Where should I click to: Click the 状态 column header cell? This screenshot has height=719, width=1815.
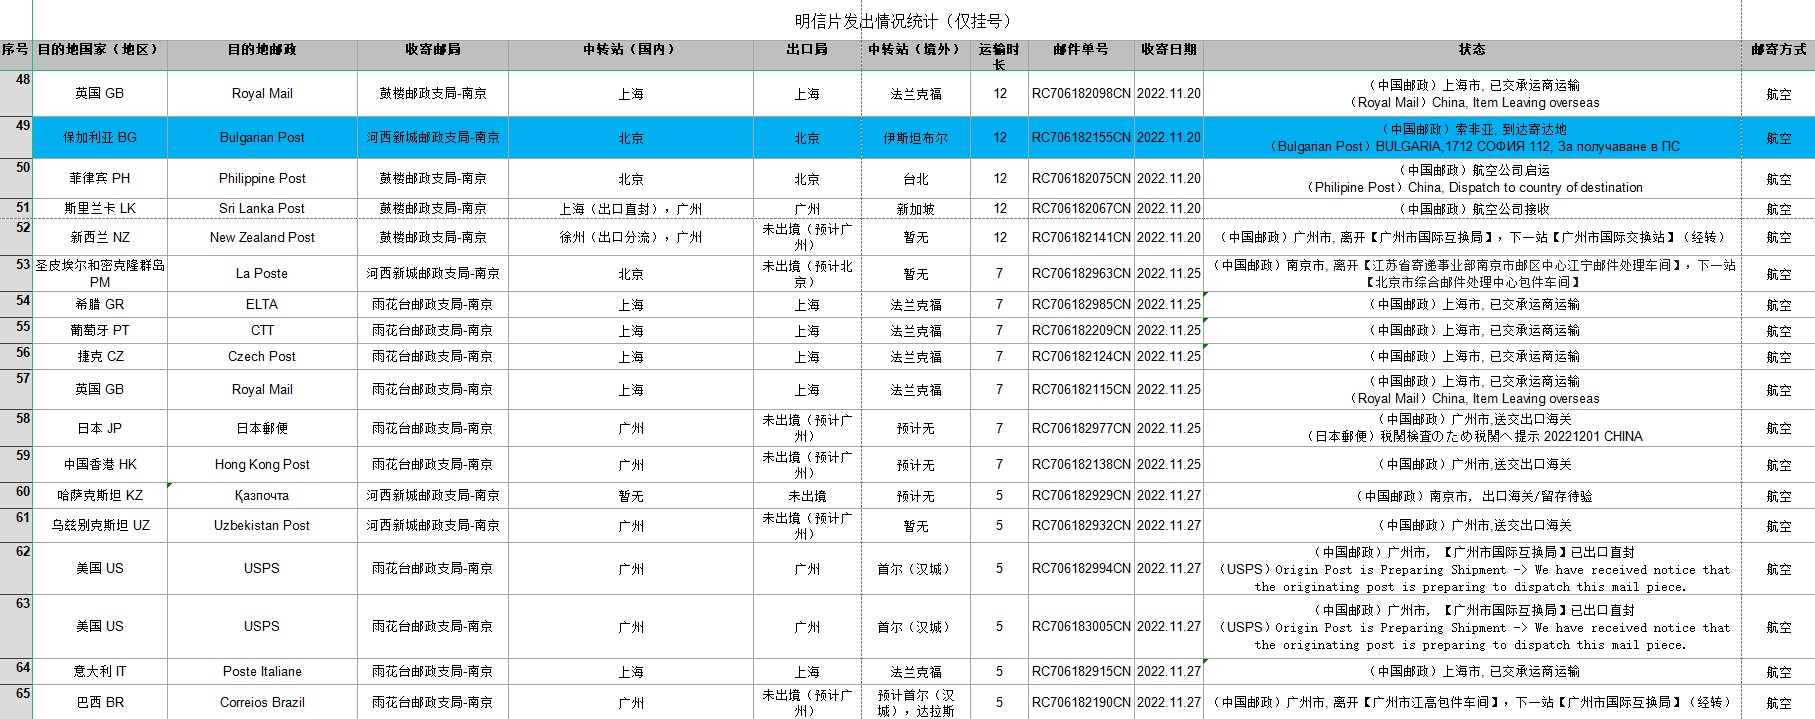point(1471,50)
